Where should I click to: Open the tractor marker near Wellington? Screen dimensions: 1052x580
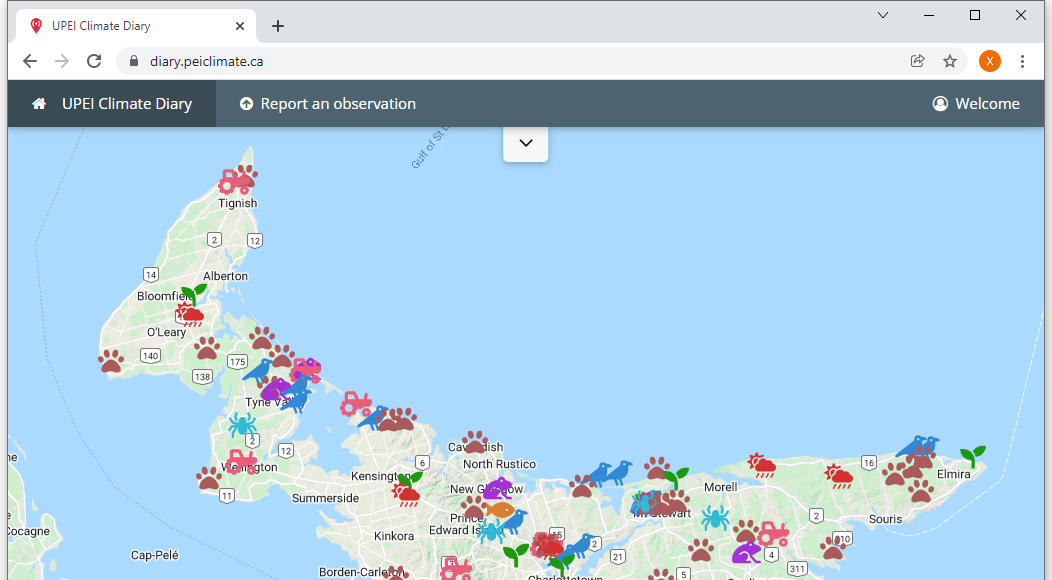click(242, 462)
